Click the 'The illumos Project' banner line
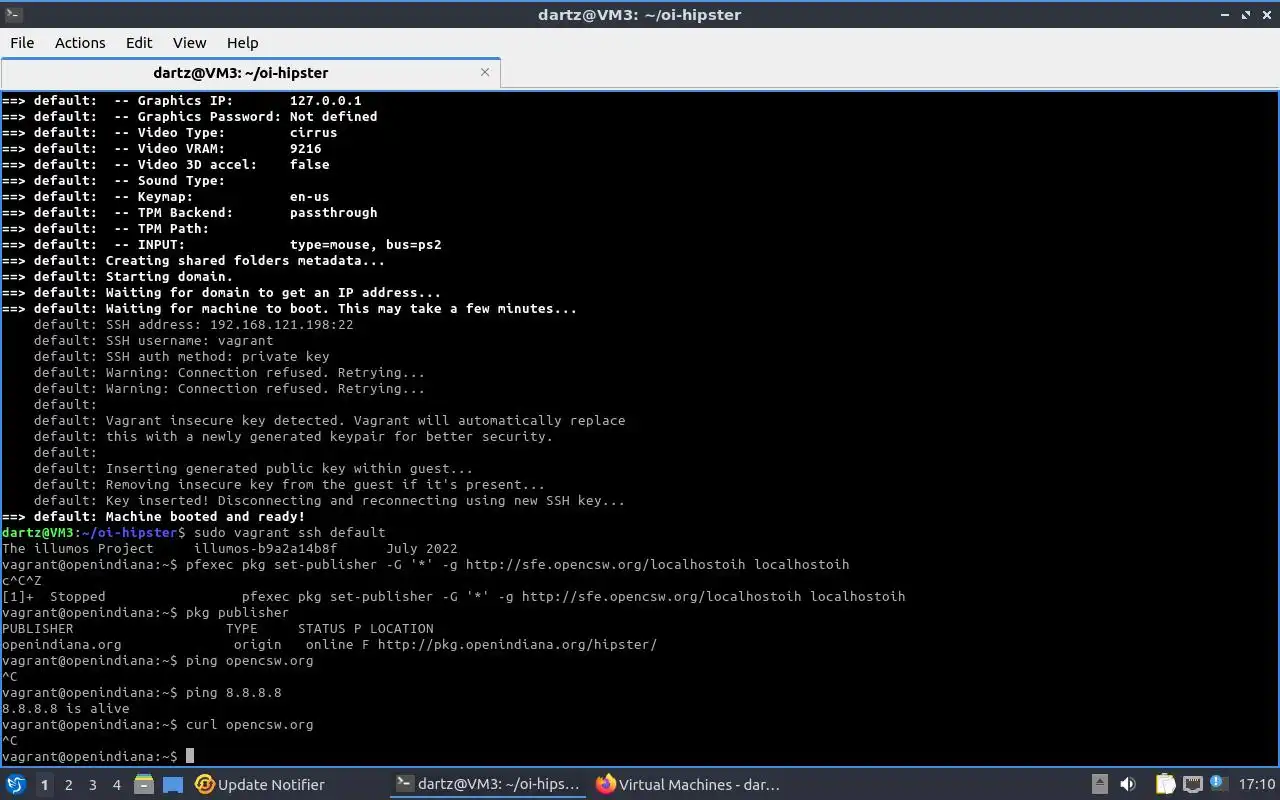This screenshot has height=800, width=1280. tap(229, 548)
